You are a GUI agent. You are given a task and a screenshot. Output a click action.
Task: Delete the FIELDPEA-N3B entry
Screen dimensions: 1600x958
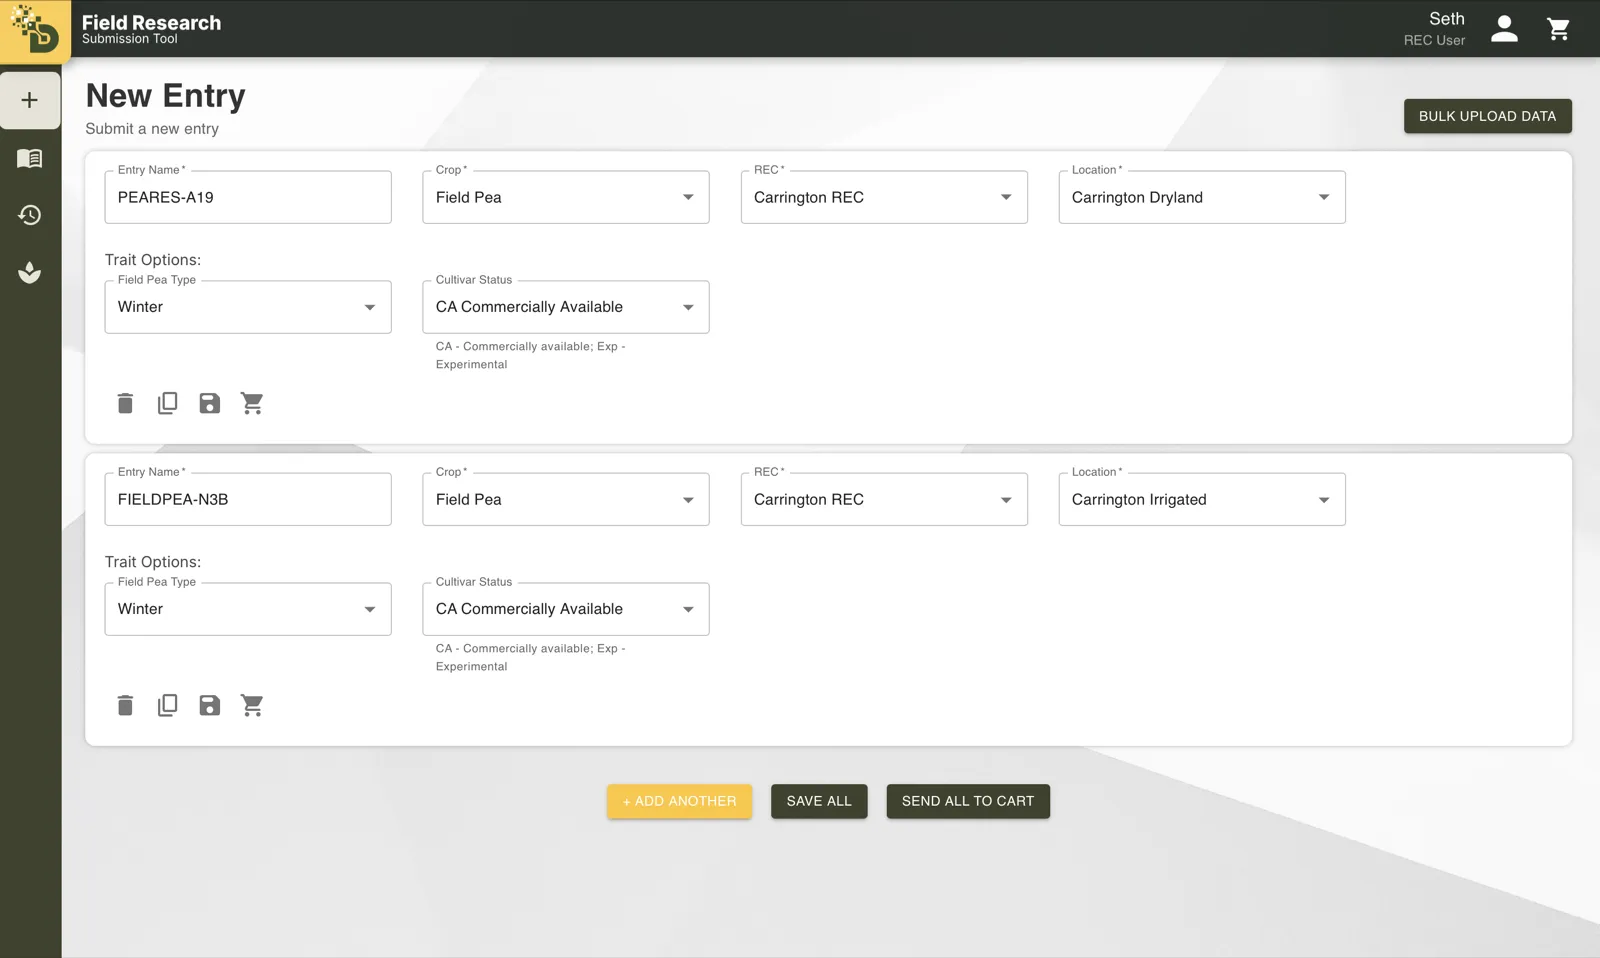coord(125,705)
